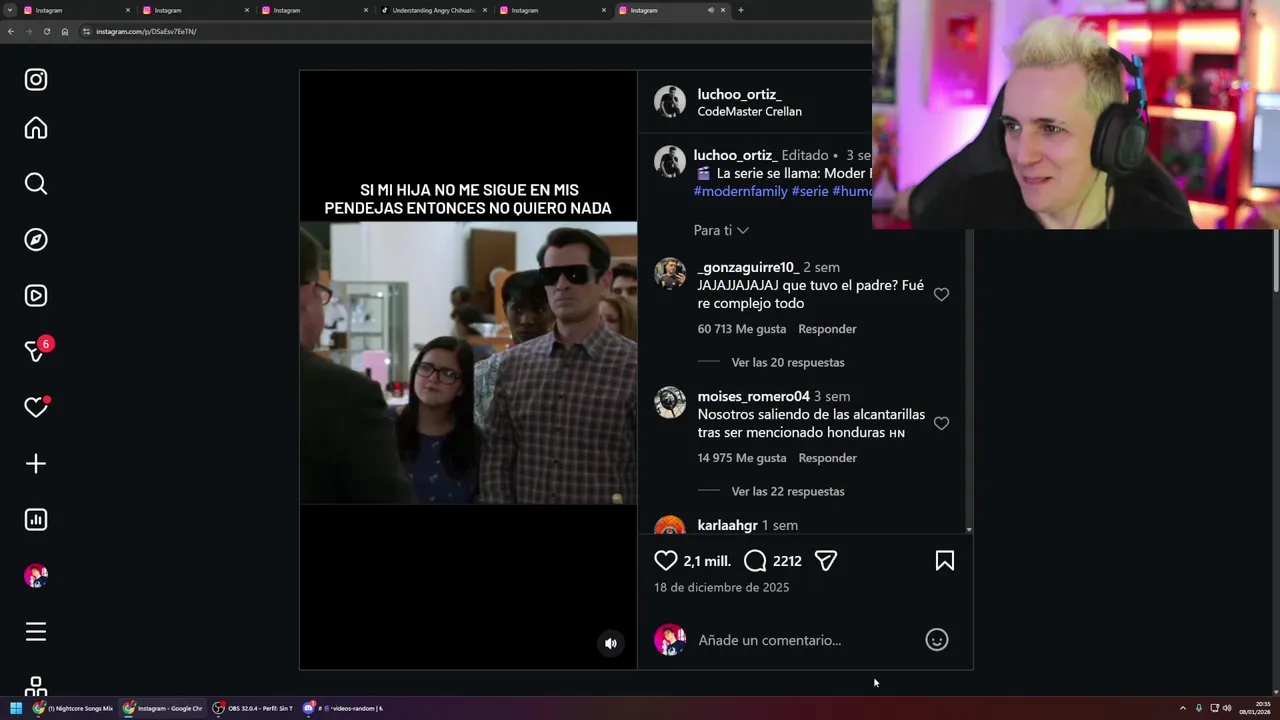Viewport: 1280px width, 720px height.
Task: Open _gonzaguirre10_ username link
Action: pos(748,267)
